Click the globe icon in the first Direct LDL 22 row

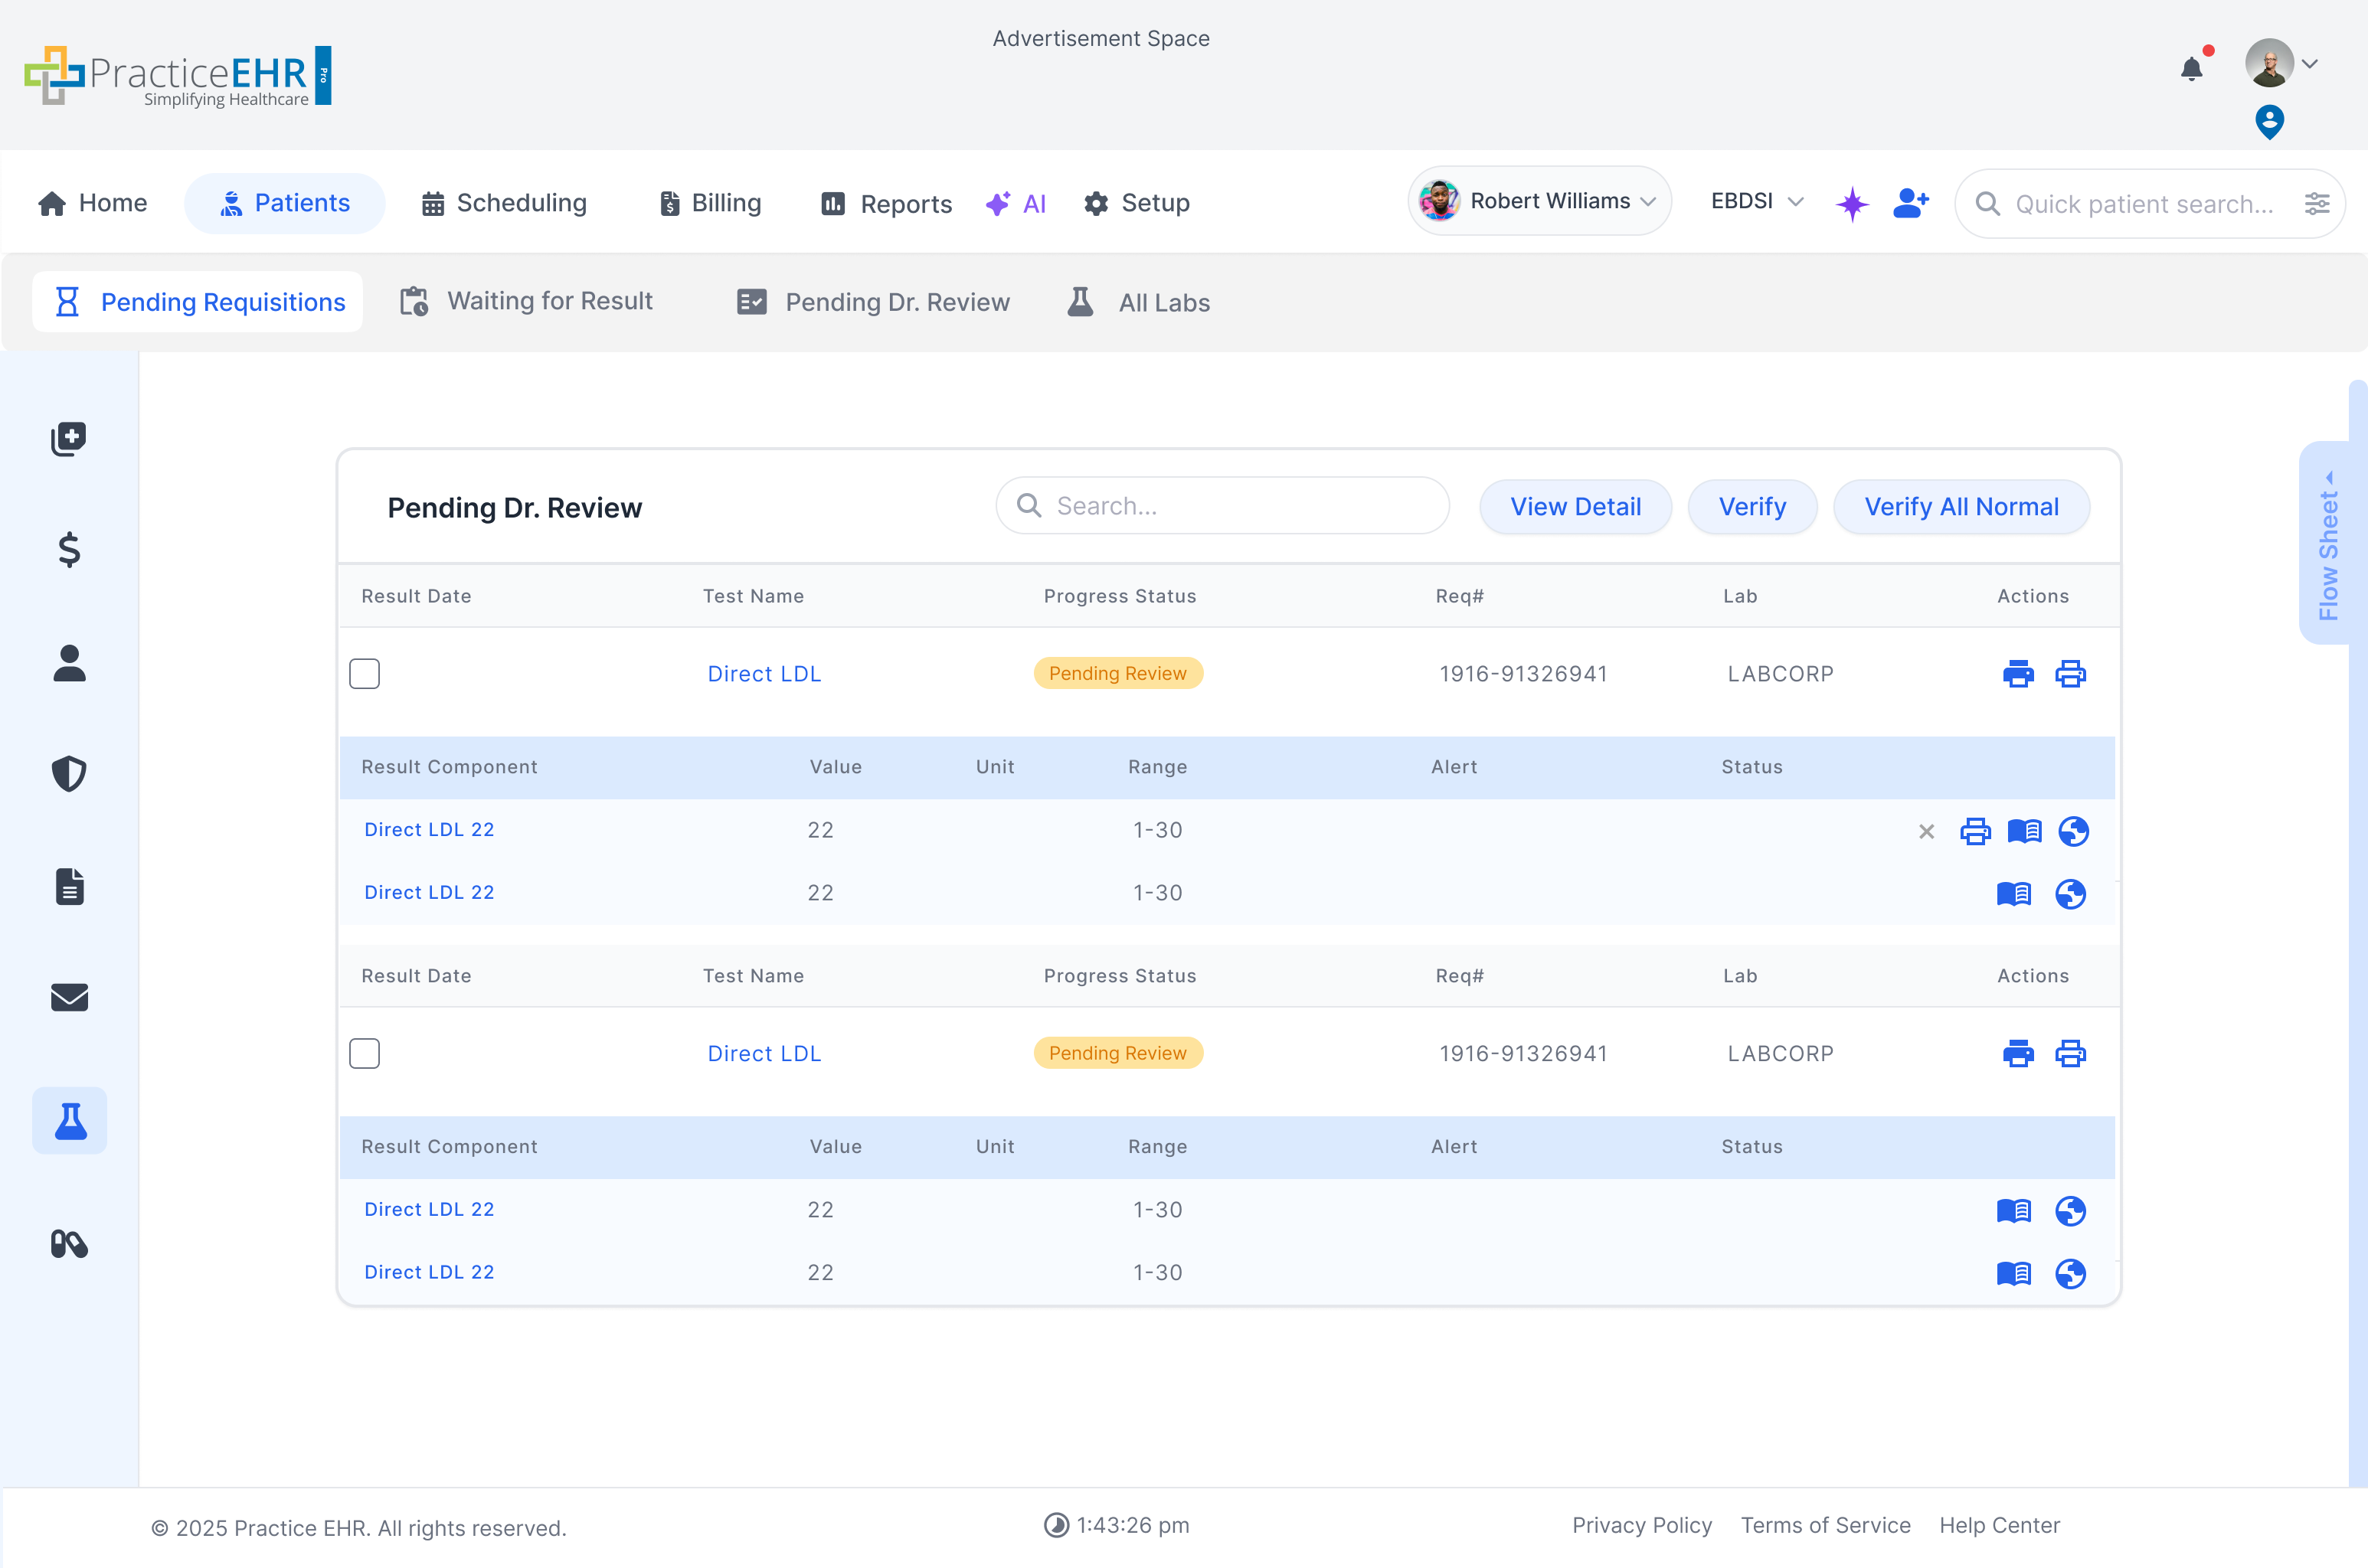click(2073, 831)
